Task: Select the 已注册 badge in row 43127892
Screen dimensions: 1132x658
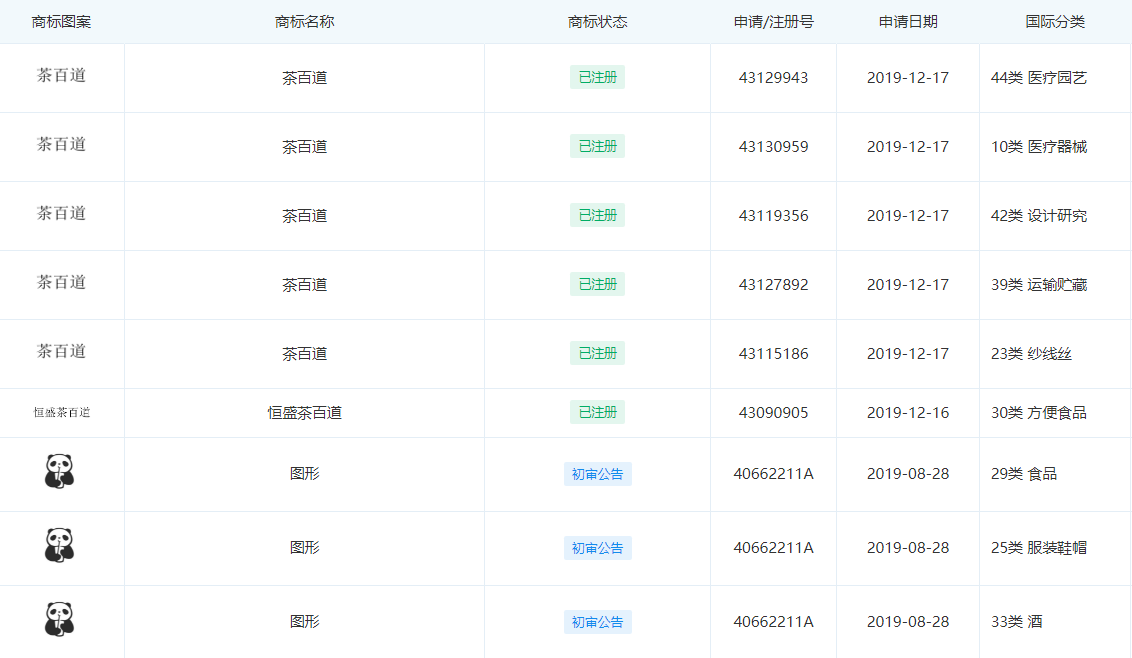Action: [x=598, y=285]
